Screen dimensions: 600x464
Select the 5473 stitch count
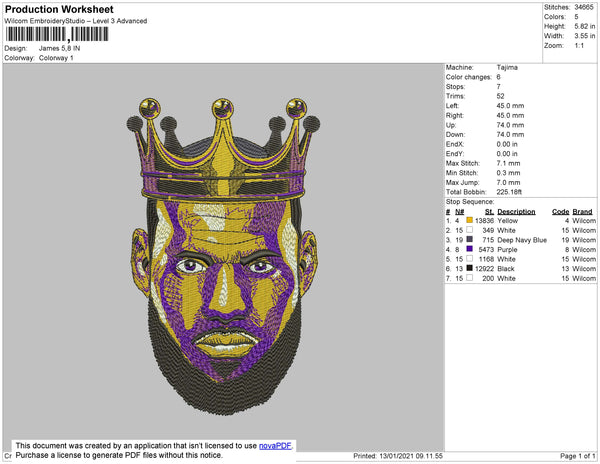coord(486,249)
